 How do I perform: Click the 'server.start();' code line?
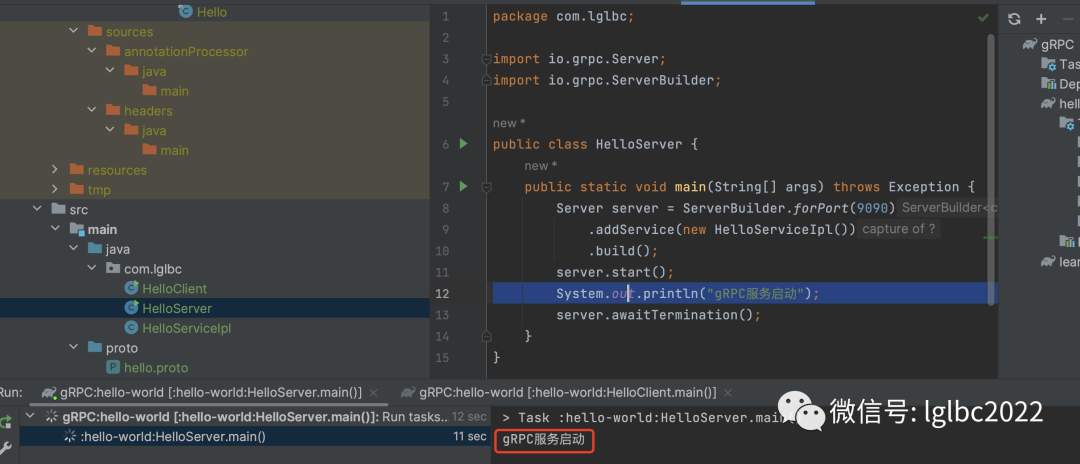coord(615,272)
